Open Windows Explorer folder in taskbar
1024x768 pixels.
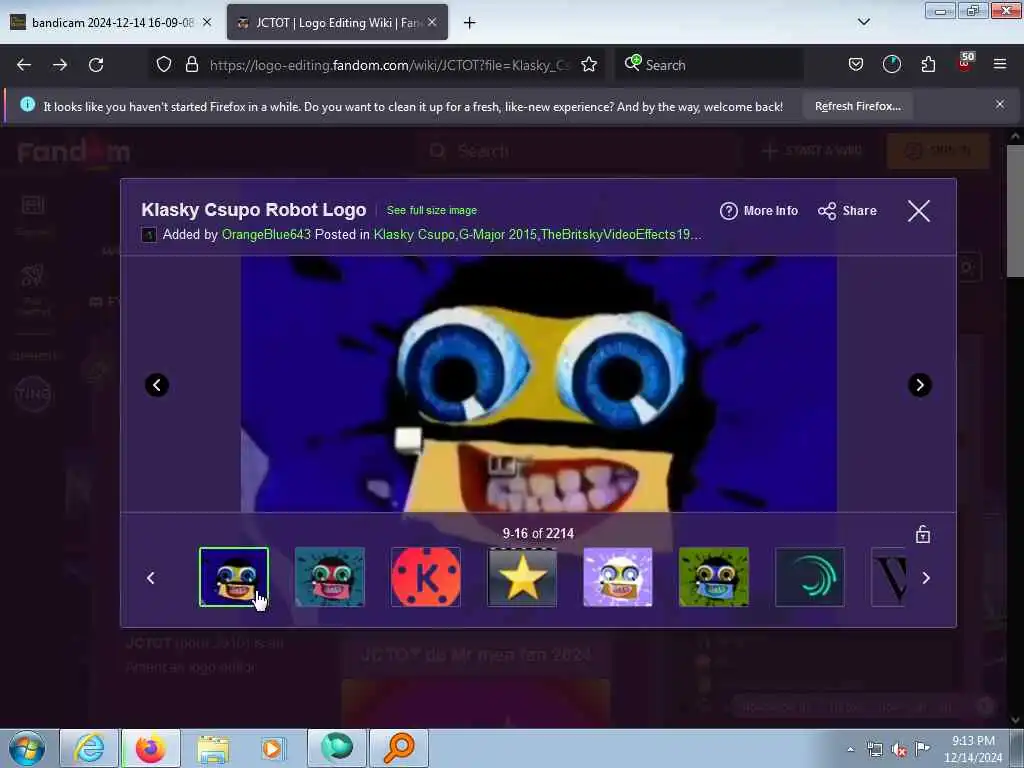tap(213, 748)
